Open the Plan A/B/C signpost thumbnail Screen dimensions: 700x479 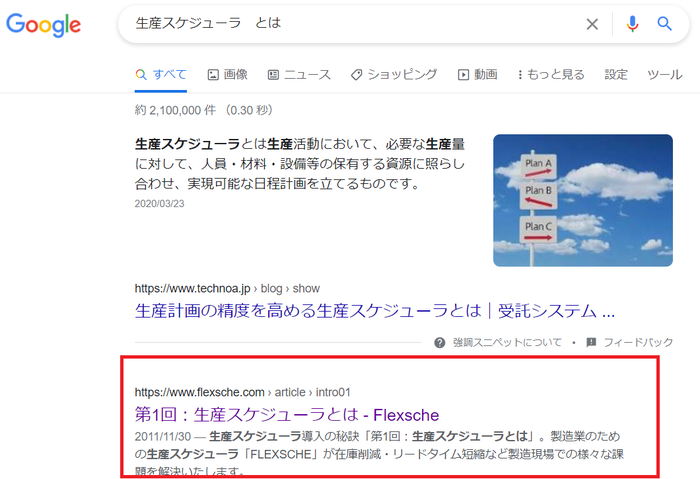(582, 200)
